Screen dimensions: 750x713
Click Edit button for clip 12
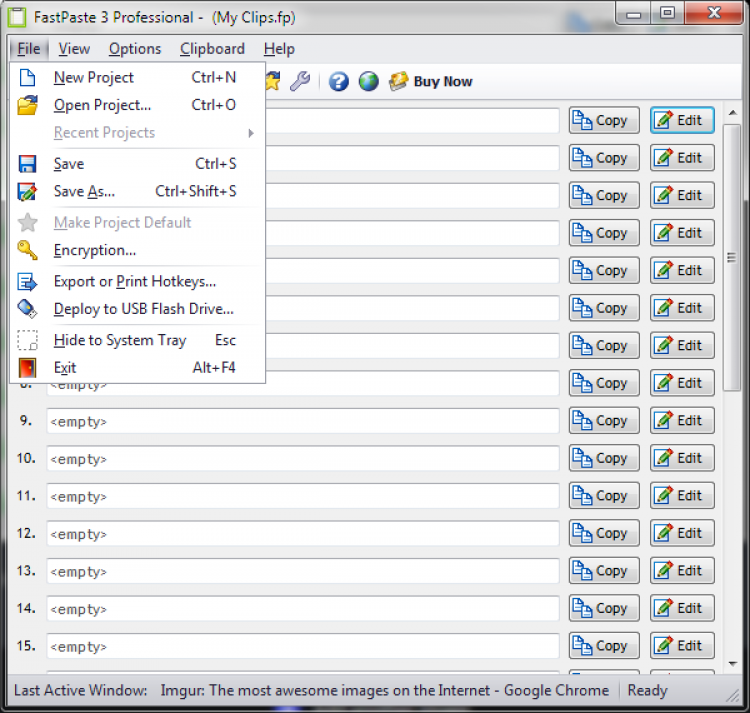coord(682,533)
